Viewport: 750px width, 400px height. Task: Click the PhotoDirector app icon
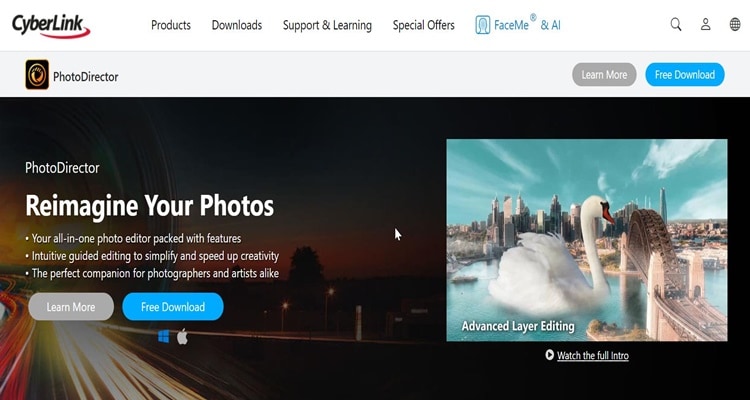coord(37,75)
